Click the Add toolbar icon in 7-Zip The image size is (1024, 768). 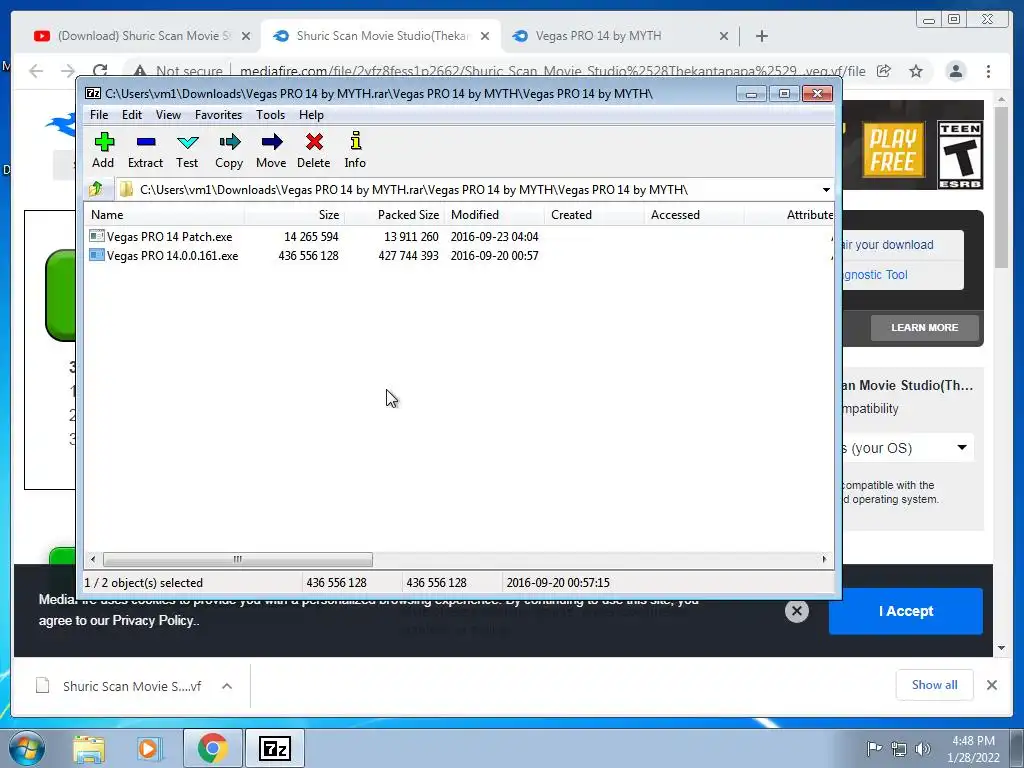pos(103,150)
